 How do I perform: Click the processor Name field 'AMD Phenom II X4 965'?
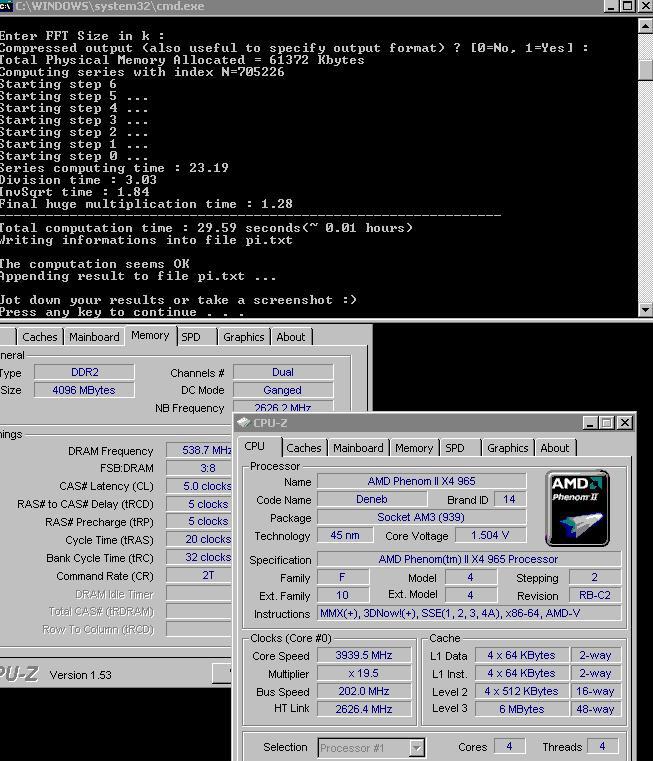421,481
